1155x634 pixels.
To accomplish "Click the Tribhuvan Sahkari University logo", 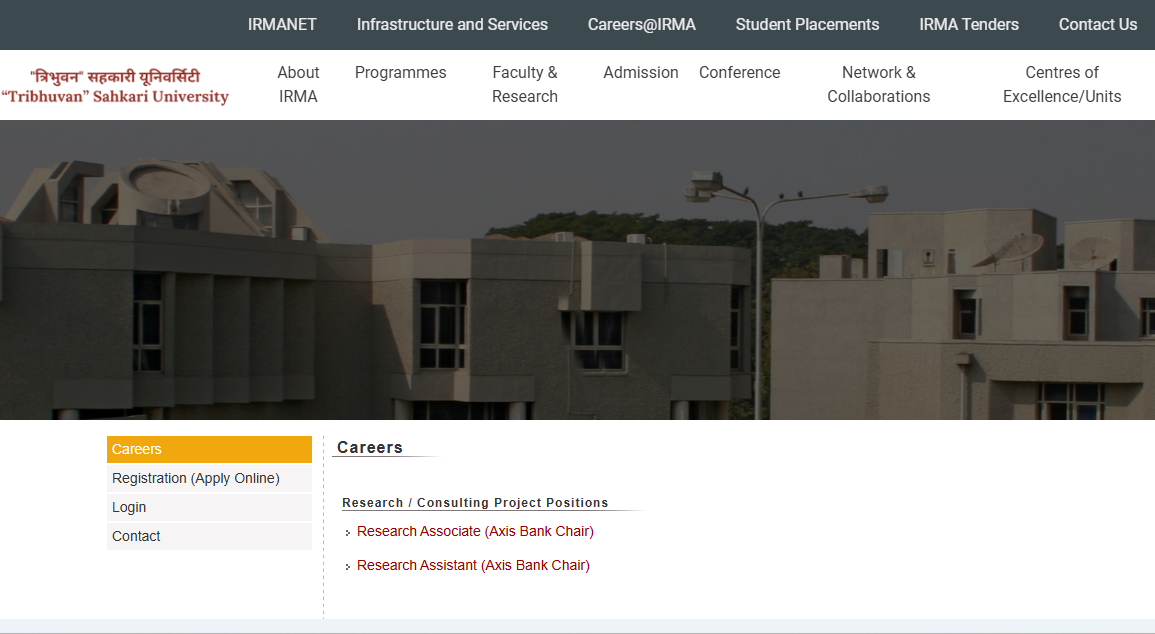I will pos(115,86).
